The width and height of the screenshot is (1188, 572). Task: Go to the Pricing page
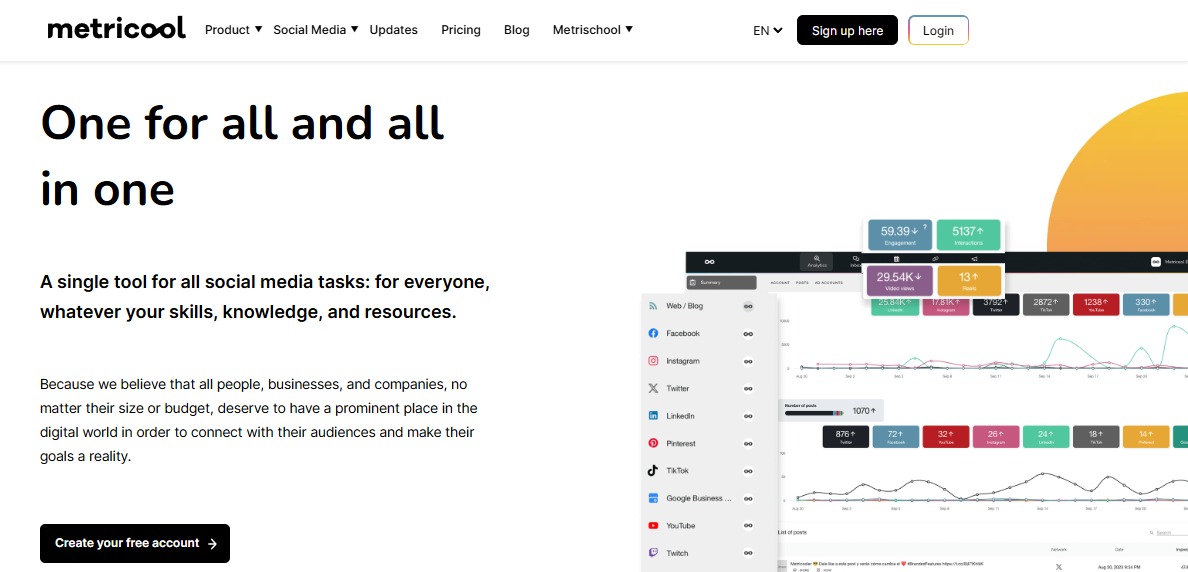coord(461,30)
